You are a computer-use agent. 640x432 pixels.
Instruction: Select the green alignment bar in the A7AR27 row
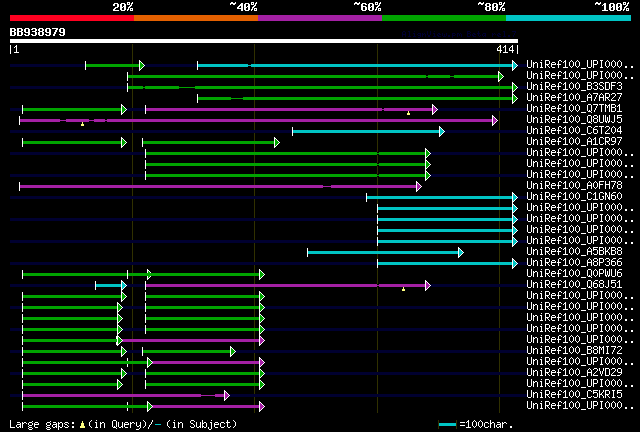click(358, 98)
